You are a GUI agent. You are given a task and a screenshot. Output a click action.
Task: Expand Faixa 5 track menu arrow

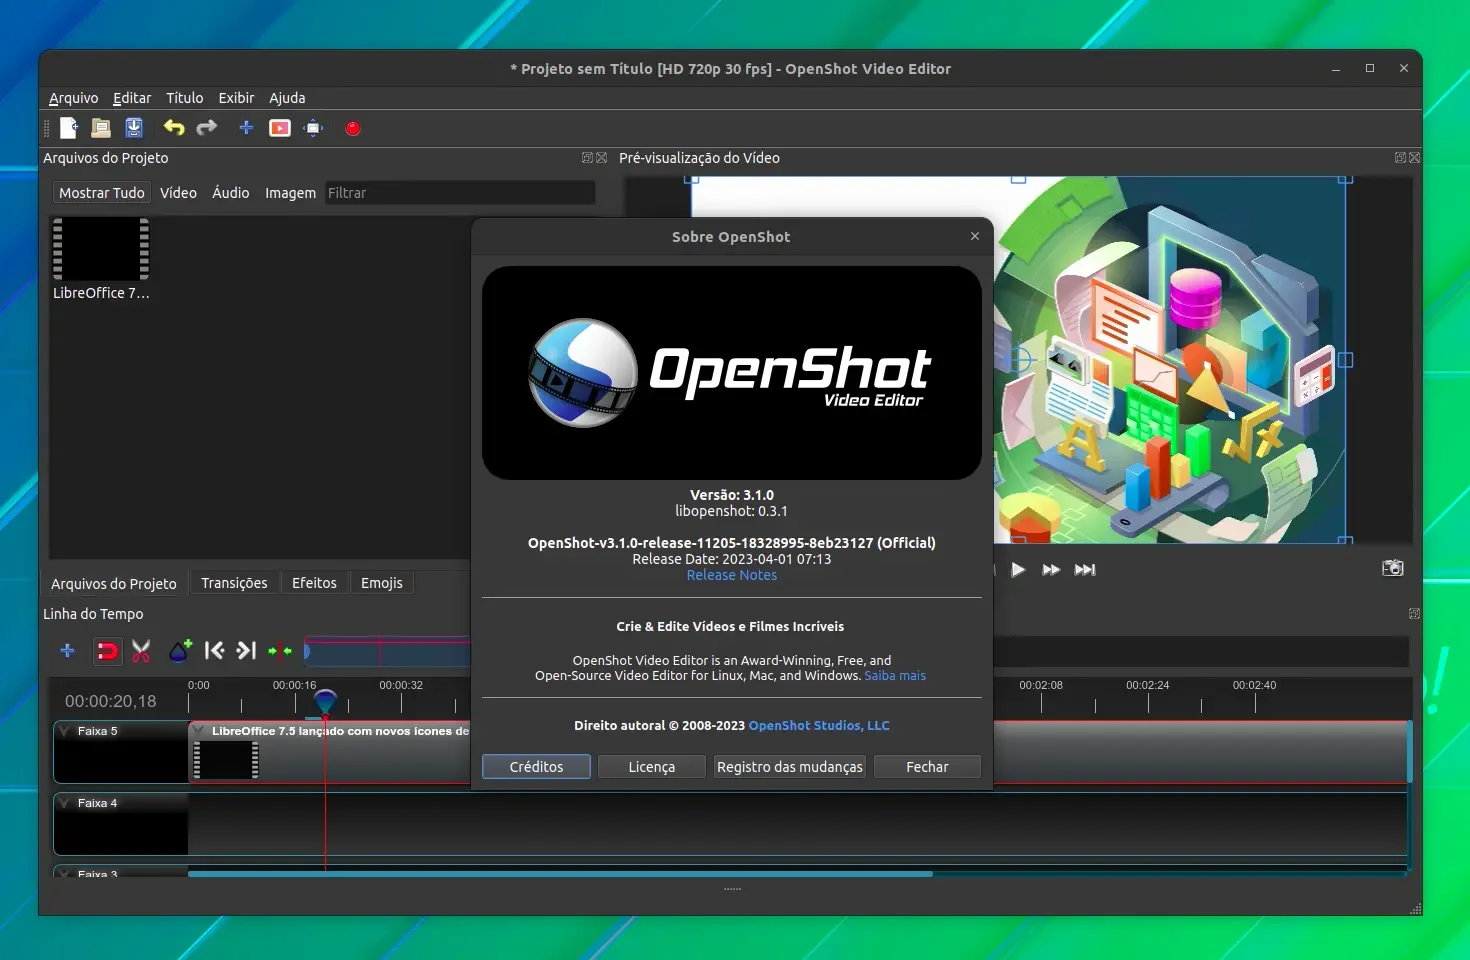click(x=65, y=731)
